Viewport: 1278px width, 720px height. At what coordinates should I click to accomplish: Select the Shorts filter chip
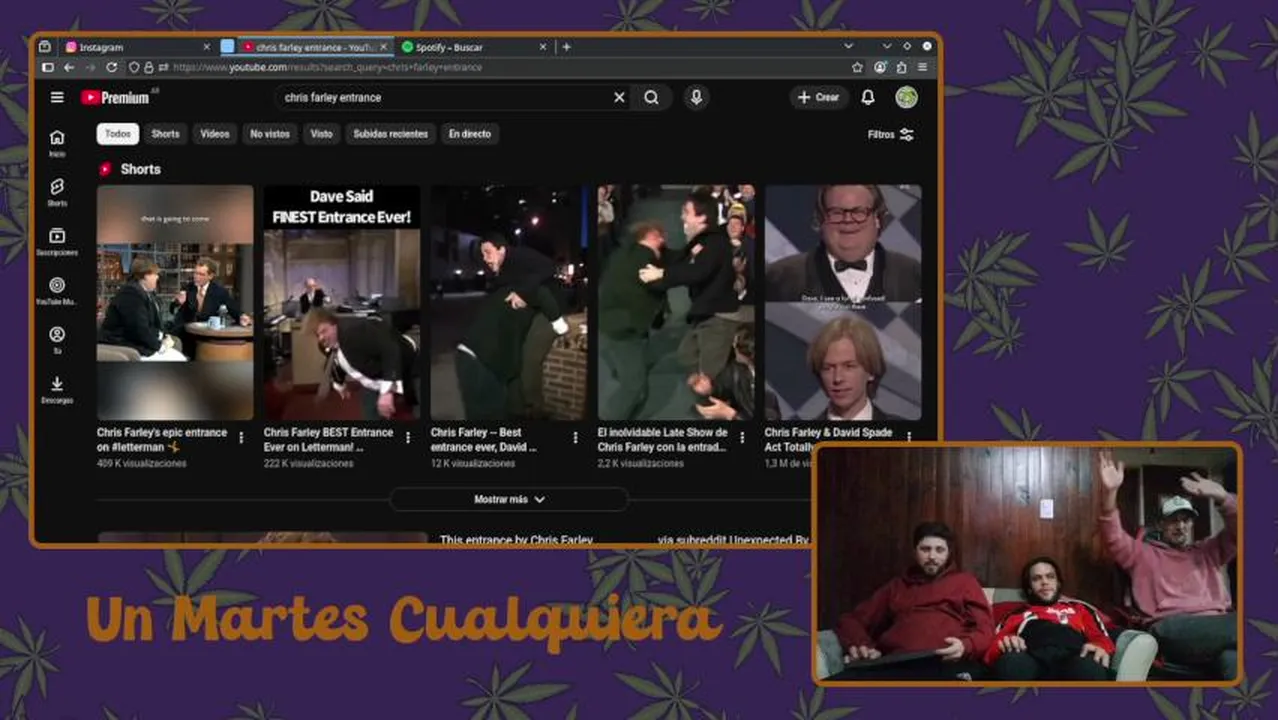tap(166, 134)
